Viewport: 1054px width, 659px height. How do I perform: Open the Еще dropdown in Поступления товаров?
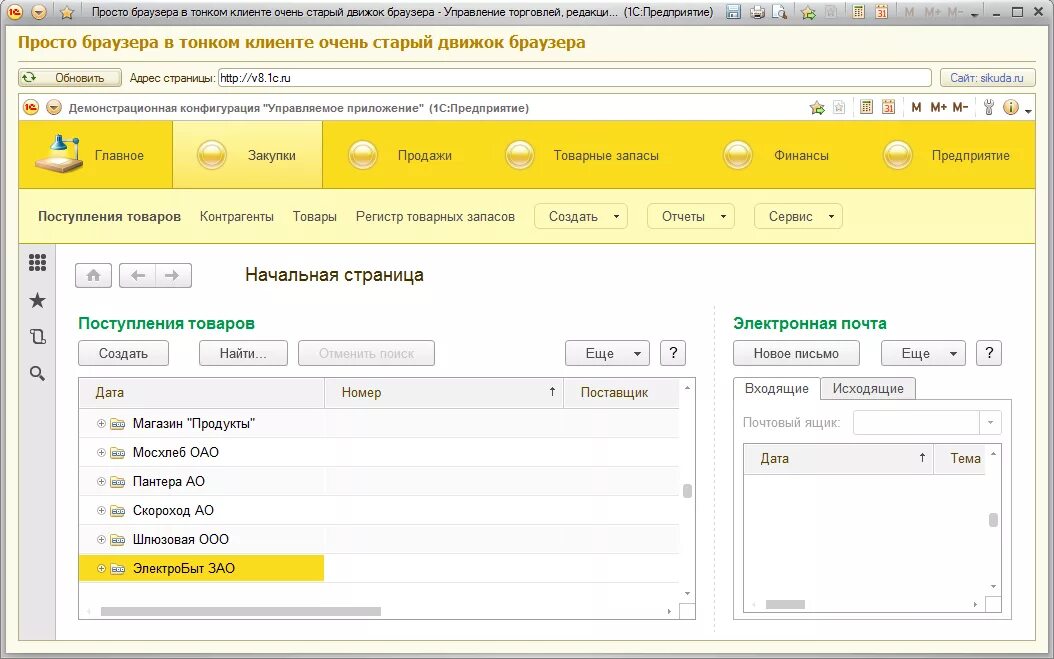[x=607, y=353]
